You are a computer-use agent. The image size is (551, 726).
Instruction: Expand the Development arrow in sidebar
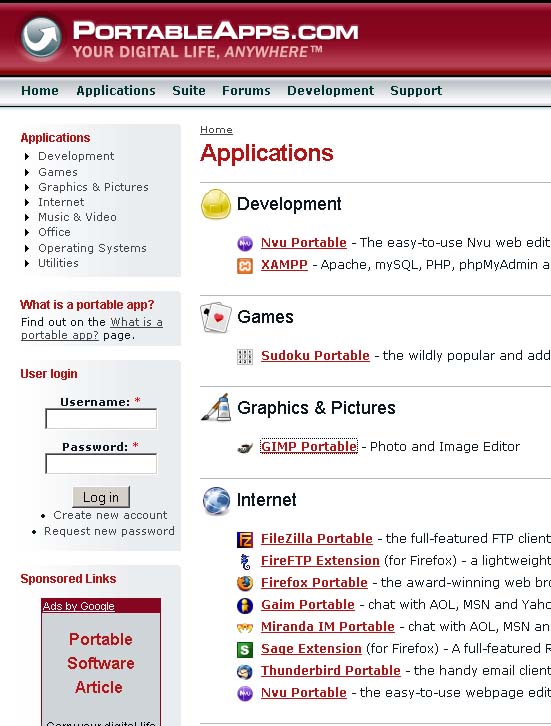(x=27, y=156)
